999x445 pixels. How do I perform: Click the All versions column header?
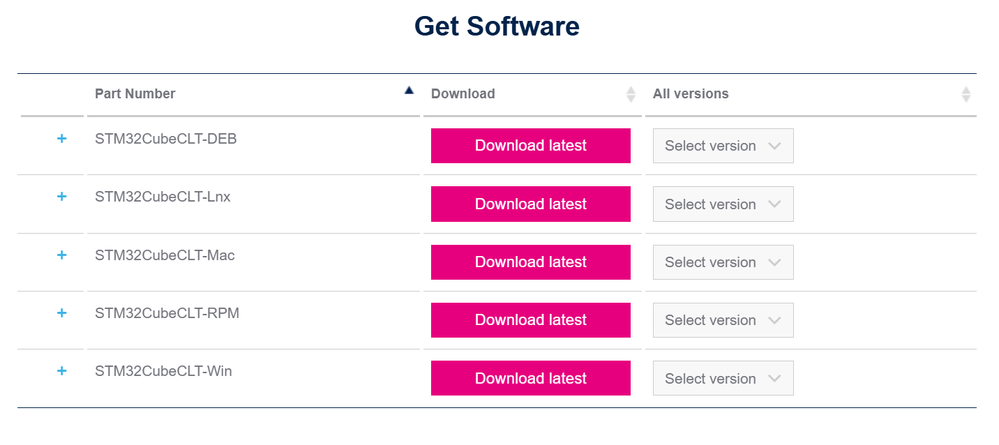[x=691, y=94]
